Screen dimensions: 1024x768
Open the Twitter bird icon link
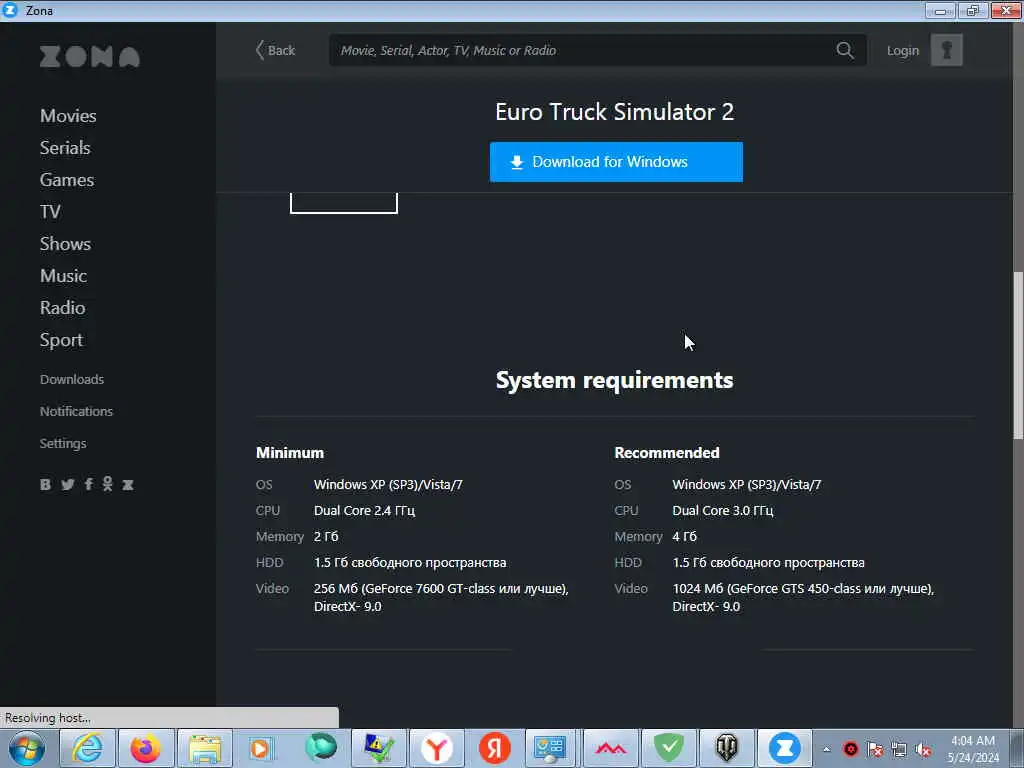[67, 485]
